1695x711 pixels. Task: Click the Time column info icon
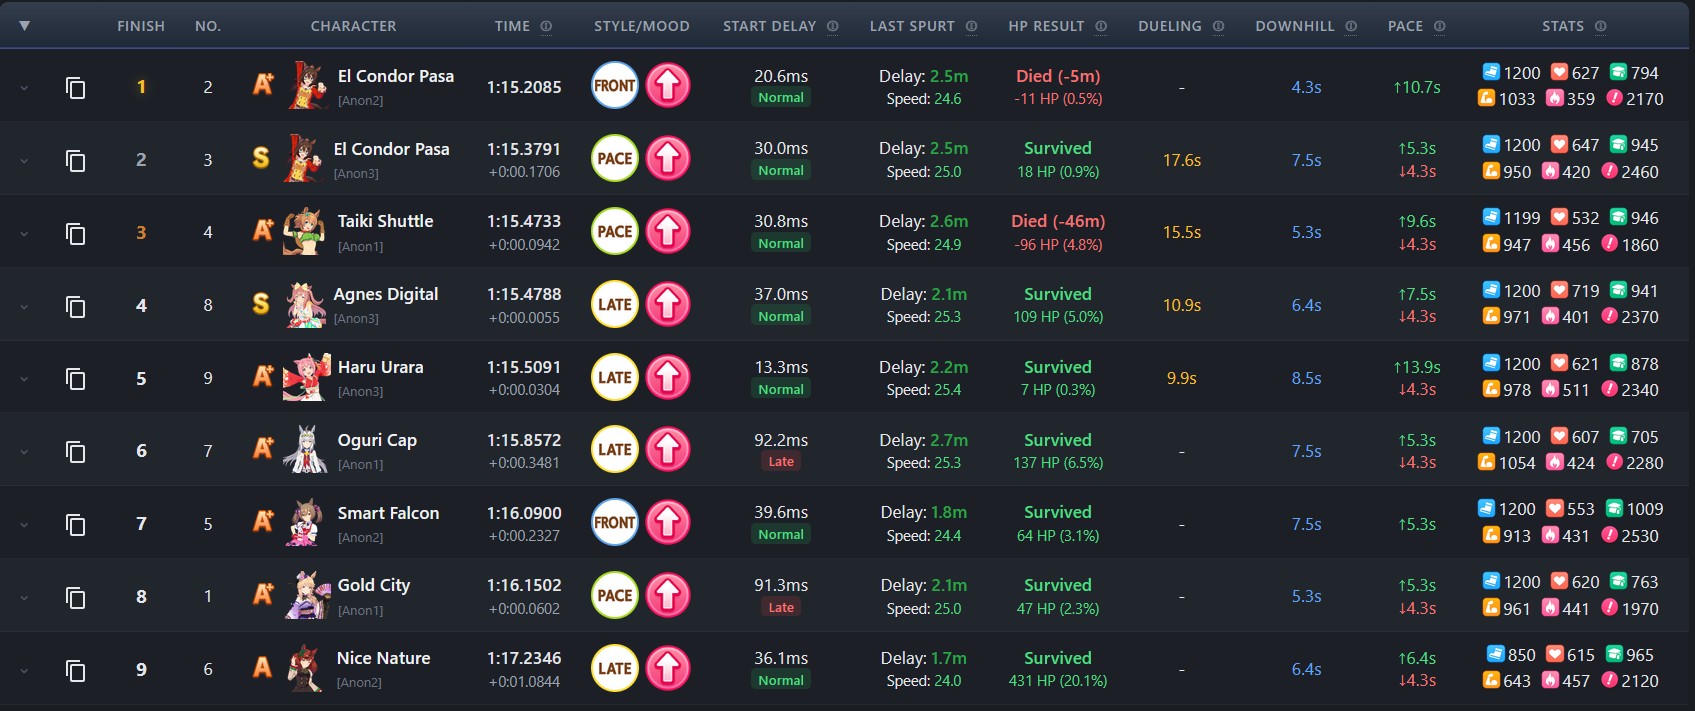pos(546,26)
